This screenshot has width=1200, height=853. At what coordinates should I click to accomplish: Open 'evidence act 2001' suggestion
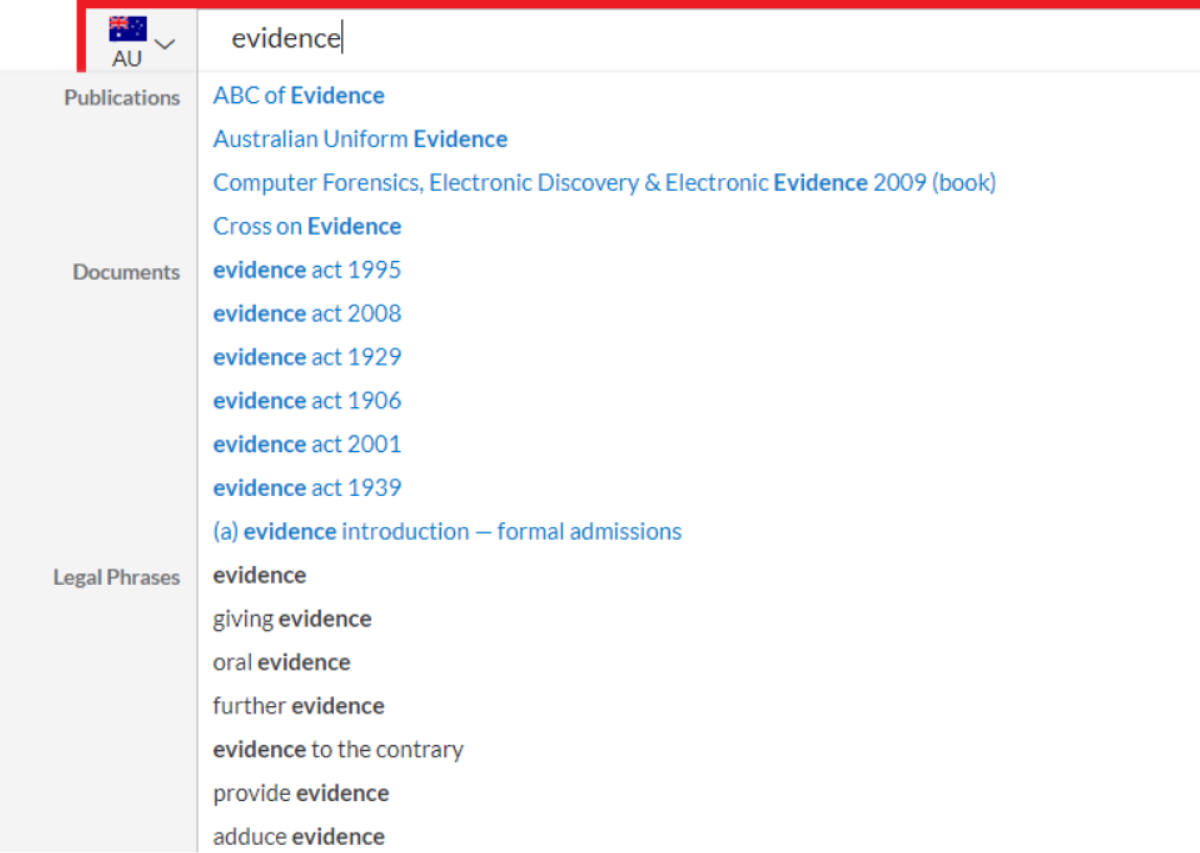pos(307,444)
